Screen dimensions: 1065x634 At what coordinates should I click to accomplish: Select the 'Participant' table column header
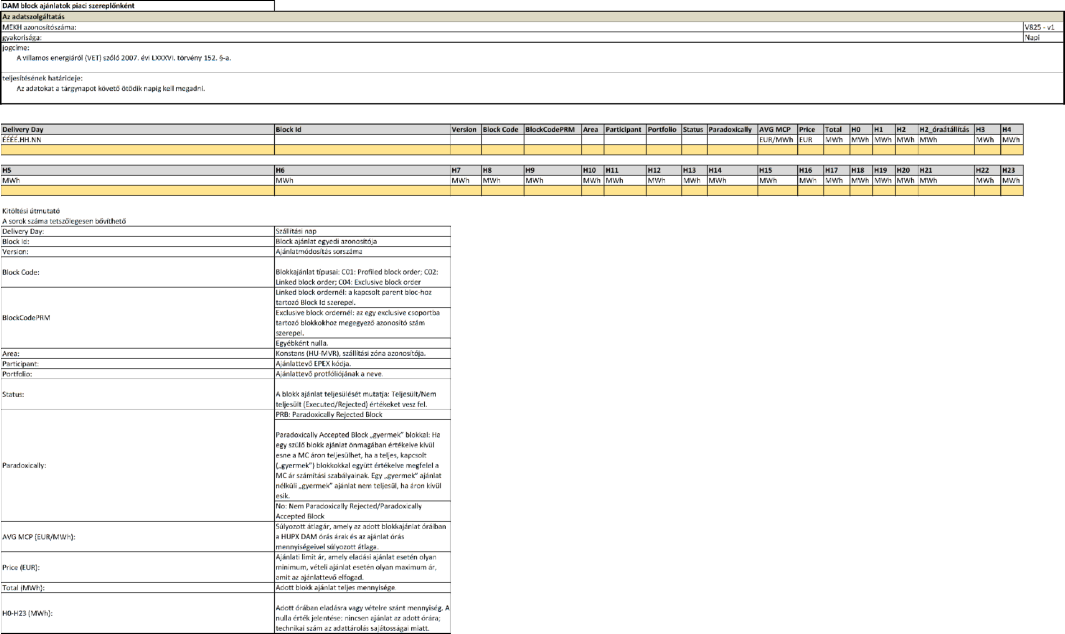[625, 129]
